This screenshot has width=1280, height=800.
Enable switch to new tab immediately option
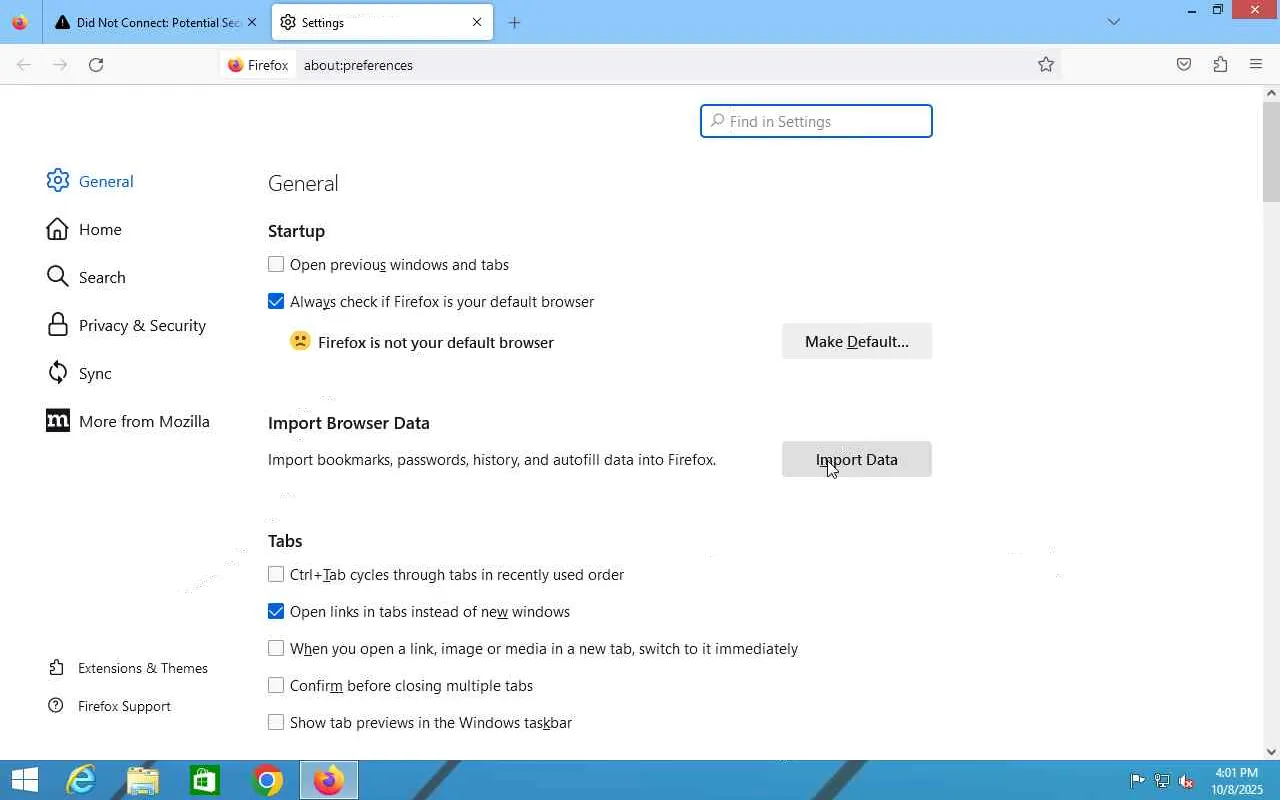pos(276,649)
